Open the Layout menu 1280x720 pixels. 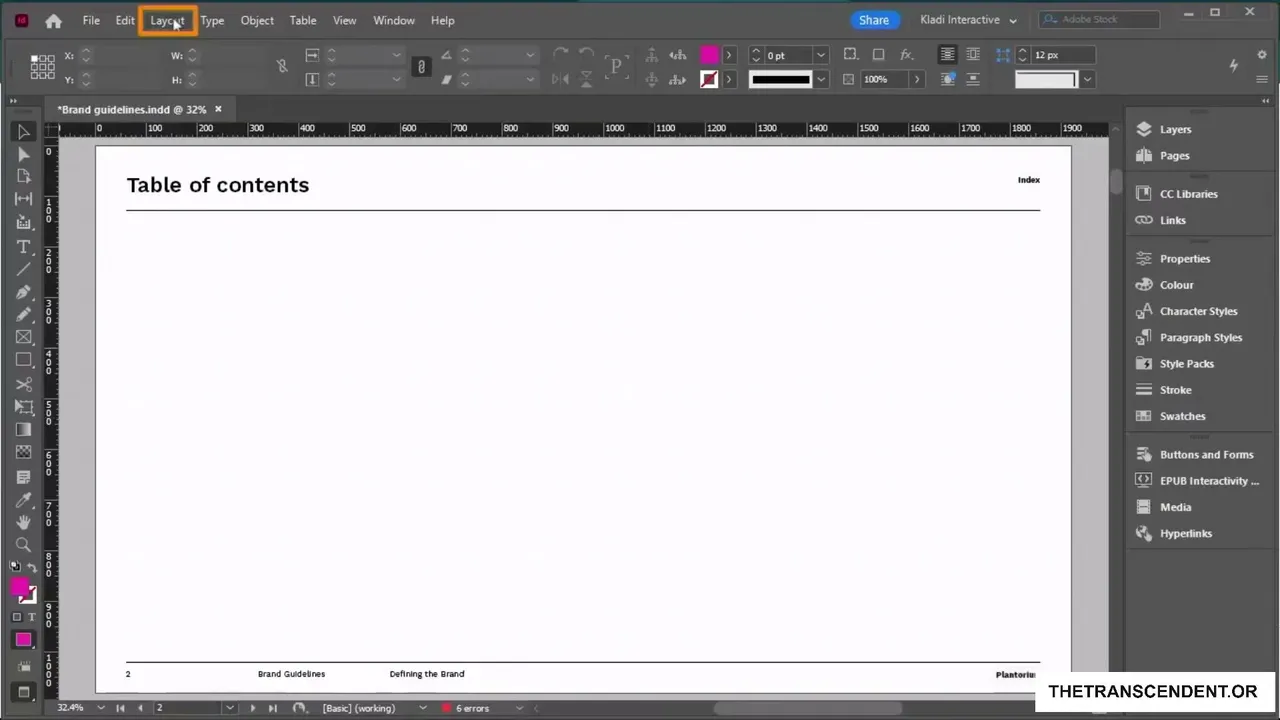167,20
